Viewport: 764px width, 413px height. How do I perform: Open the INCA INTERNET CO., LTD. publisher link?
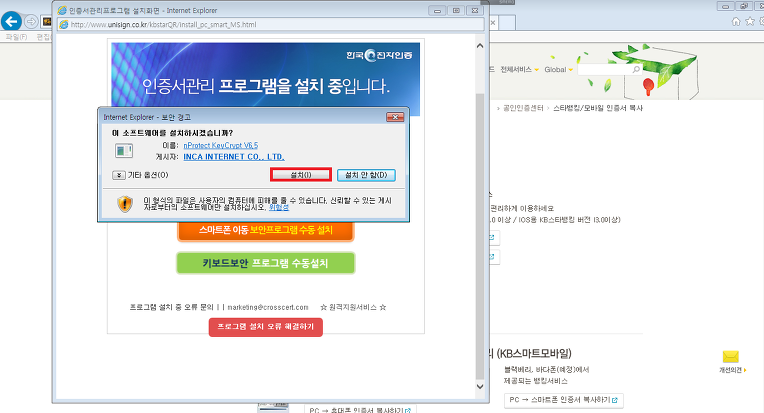coord(234,157)
